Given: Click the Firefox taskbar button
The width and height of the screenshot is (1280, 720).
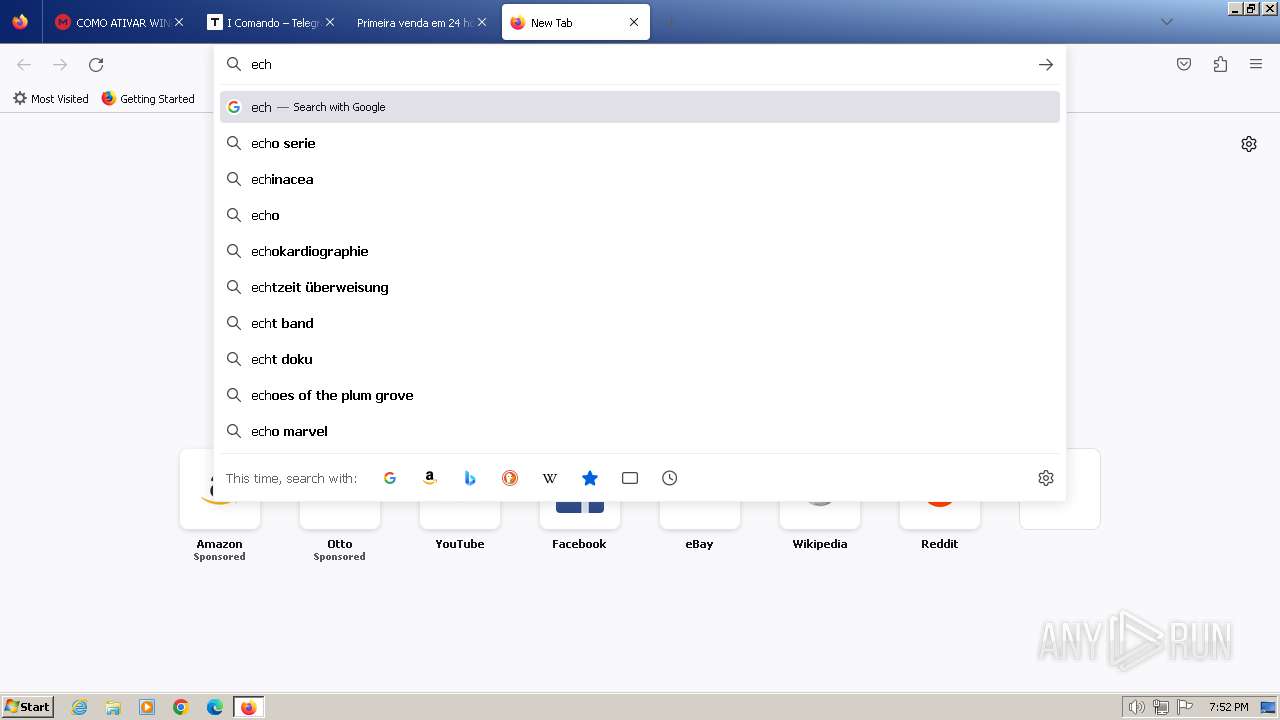Looking at the screenshot, I should 249,707.
